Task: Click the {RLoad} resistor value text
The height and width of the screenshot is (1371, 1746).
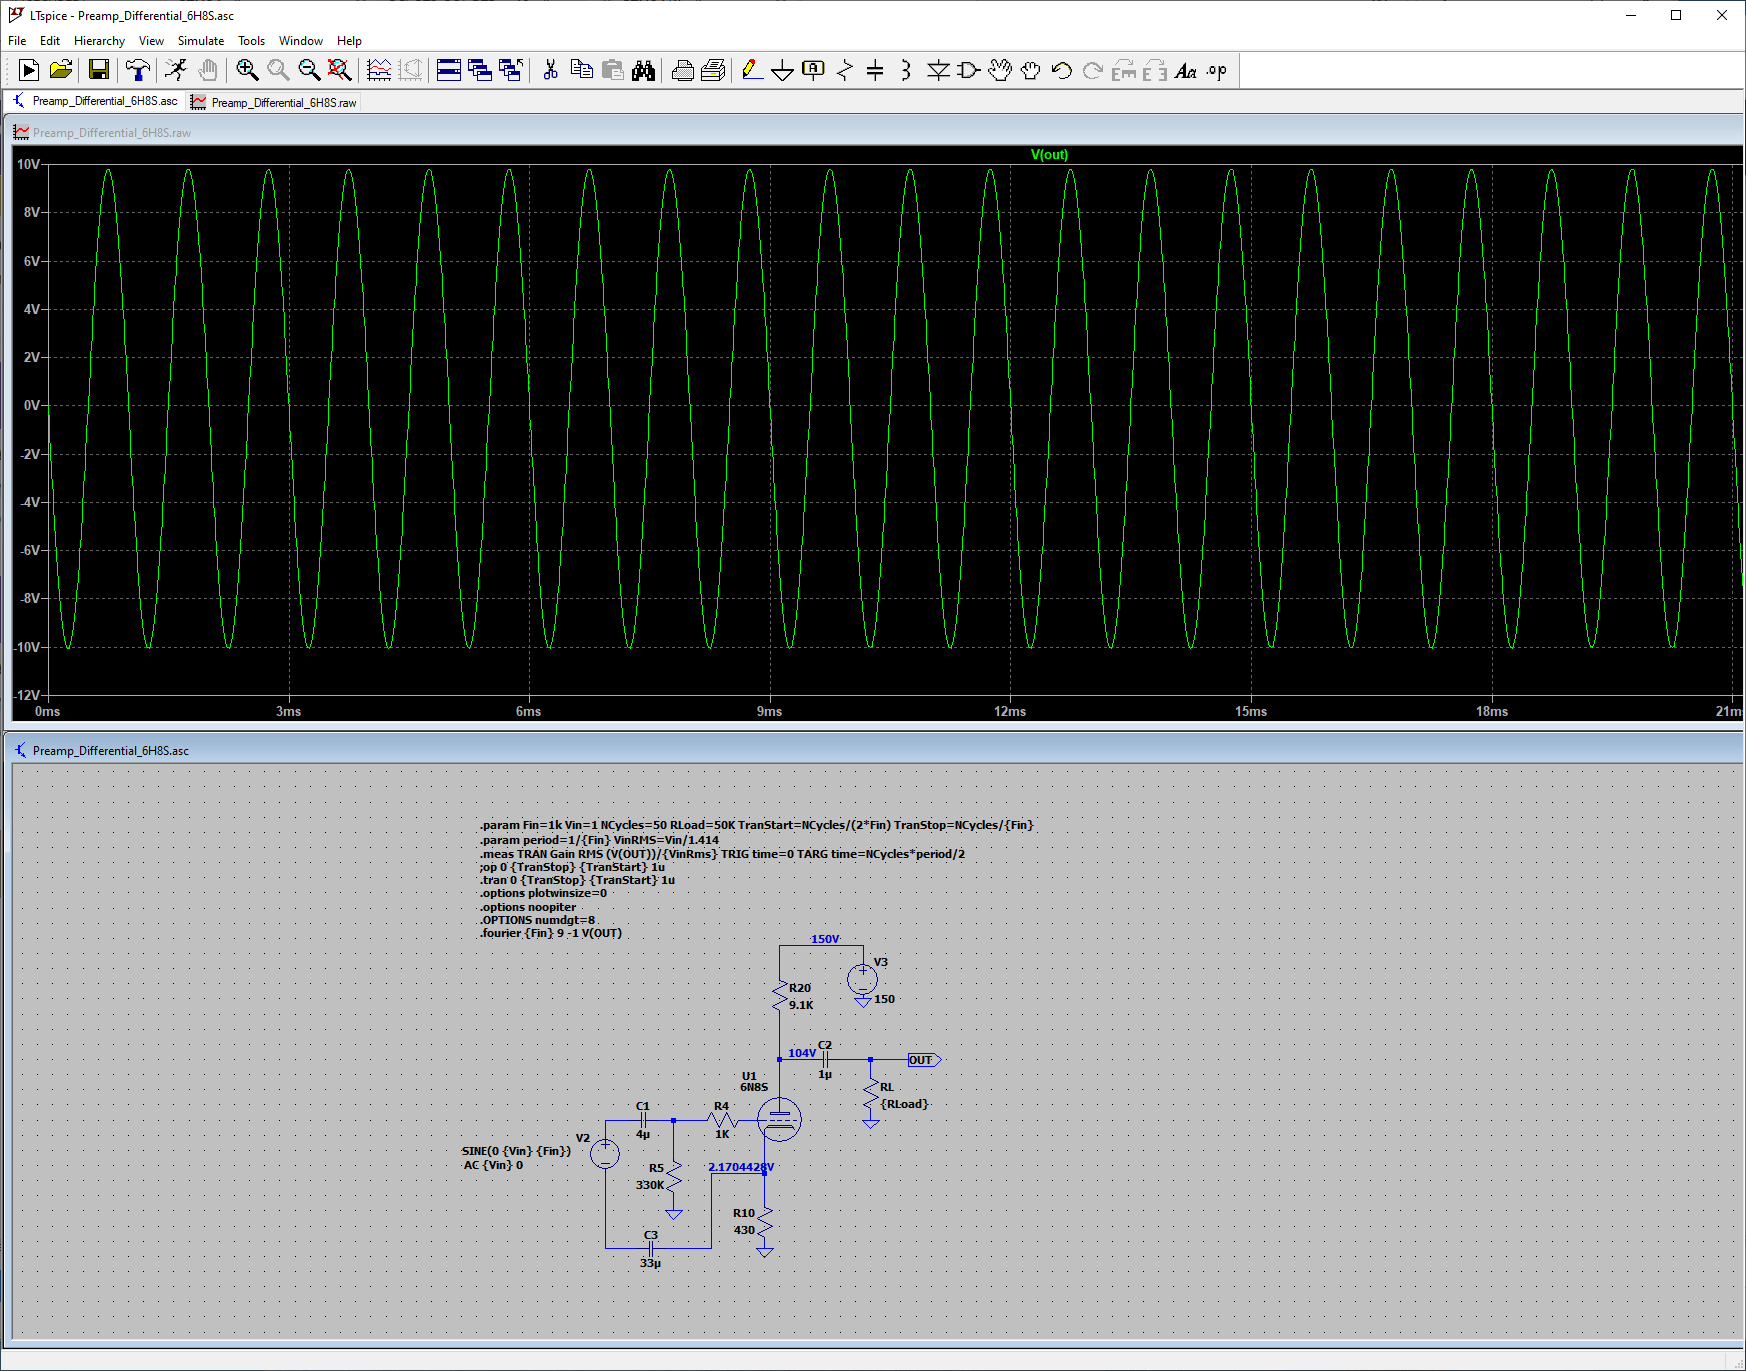Action: pos(904,1104)
